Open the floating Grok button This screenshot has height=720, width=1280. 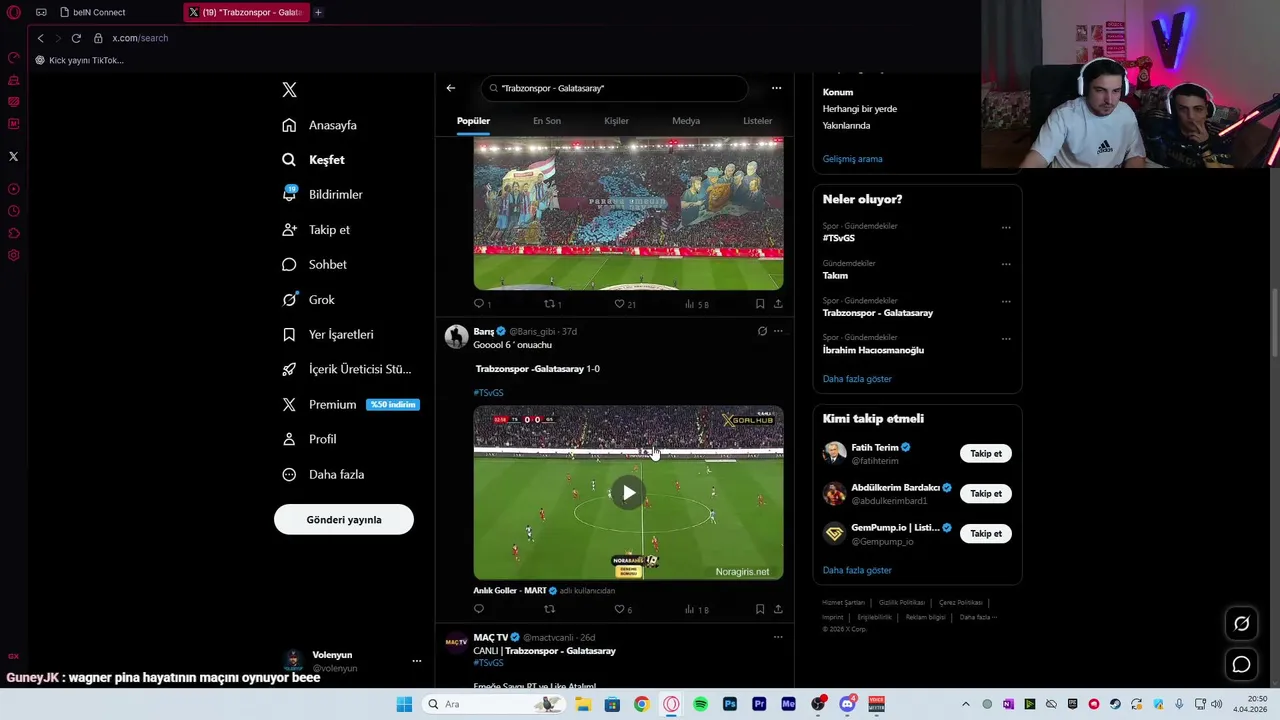(x=1241, y=624)
